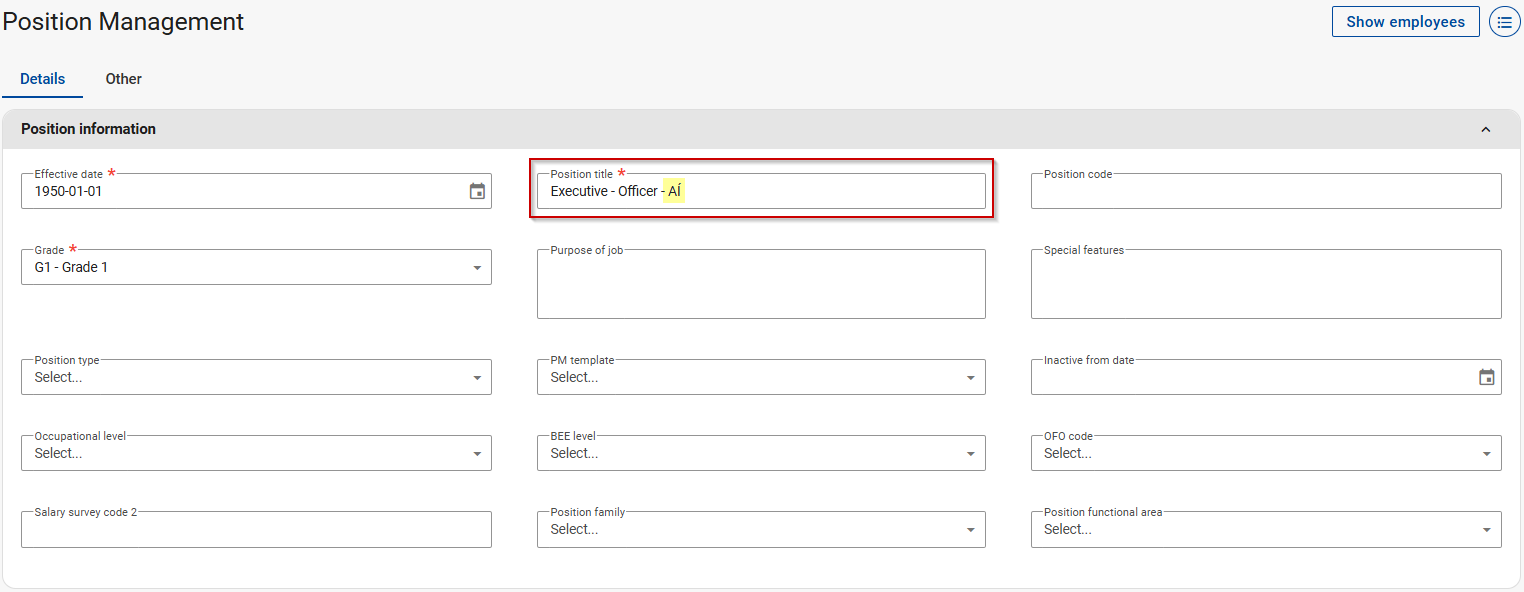Click the list view icon beside Show employees
This screenshot has width=1524, height=592.
pos(1504,21)
